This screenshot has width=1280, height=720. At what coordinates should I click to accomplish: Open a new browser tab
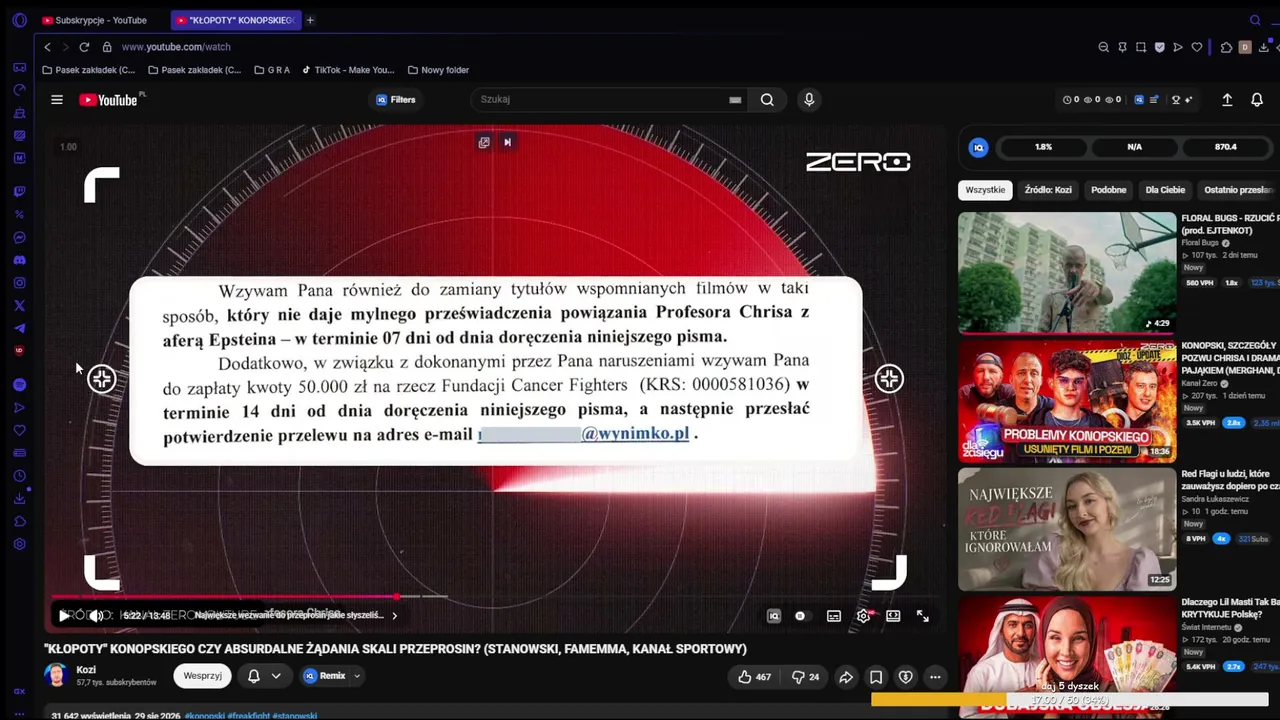coord(310,20)
